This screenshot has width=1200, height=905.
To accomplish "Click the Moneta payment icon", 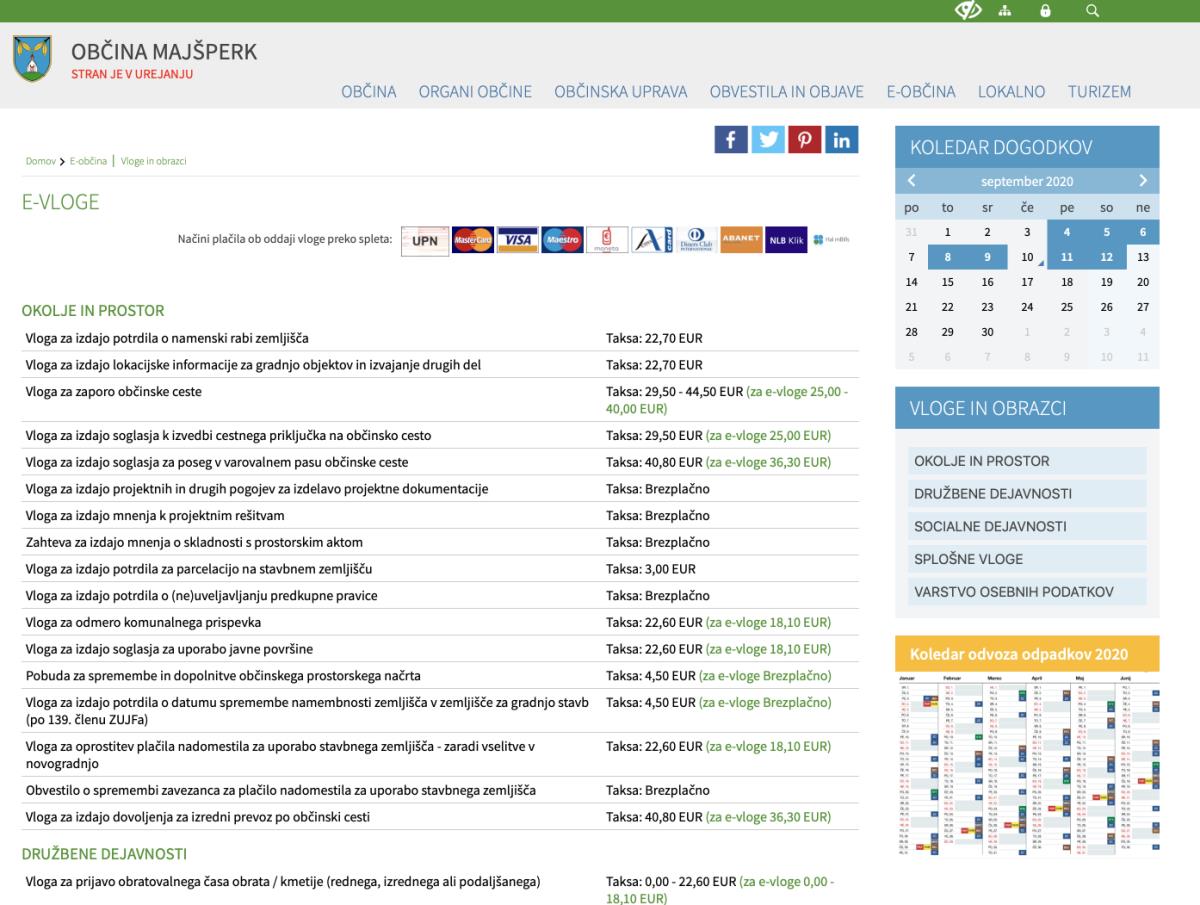I will tap(606, 241).
